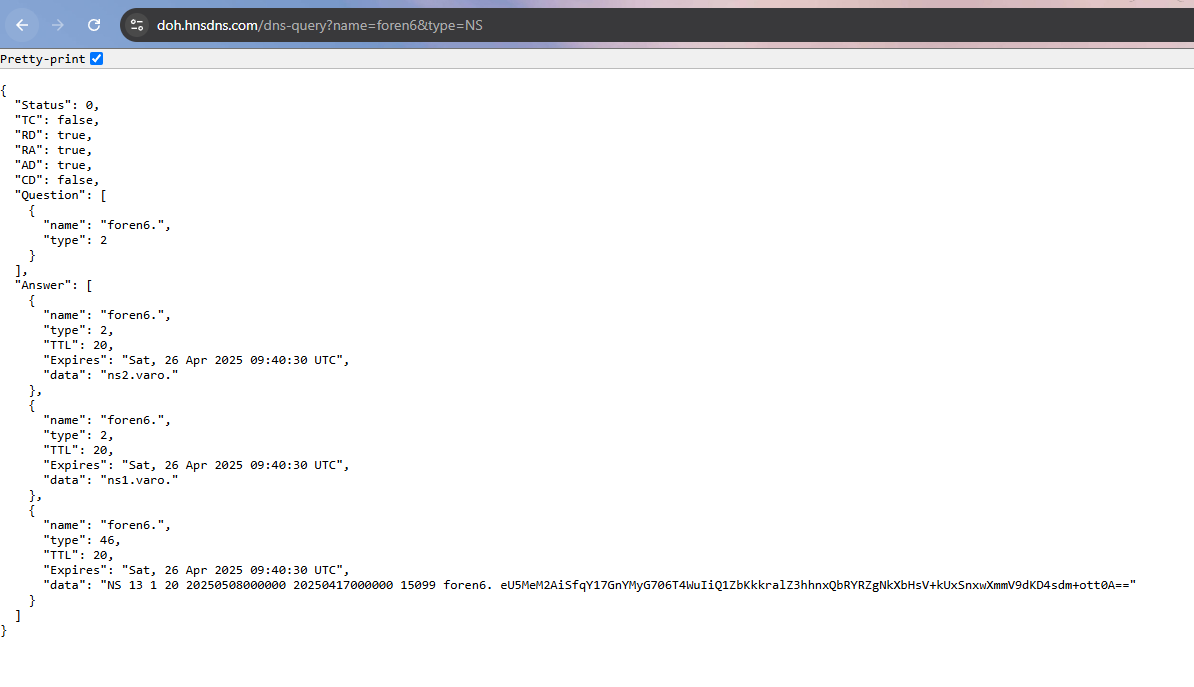Go back to the previous page

[x=22, y=25]
